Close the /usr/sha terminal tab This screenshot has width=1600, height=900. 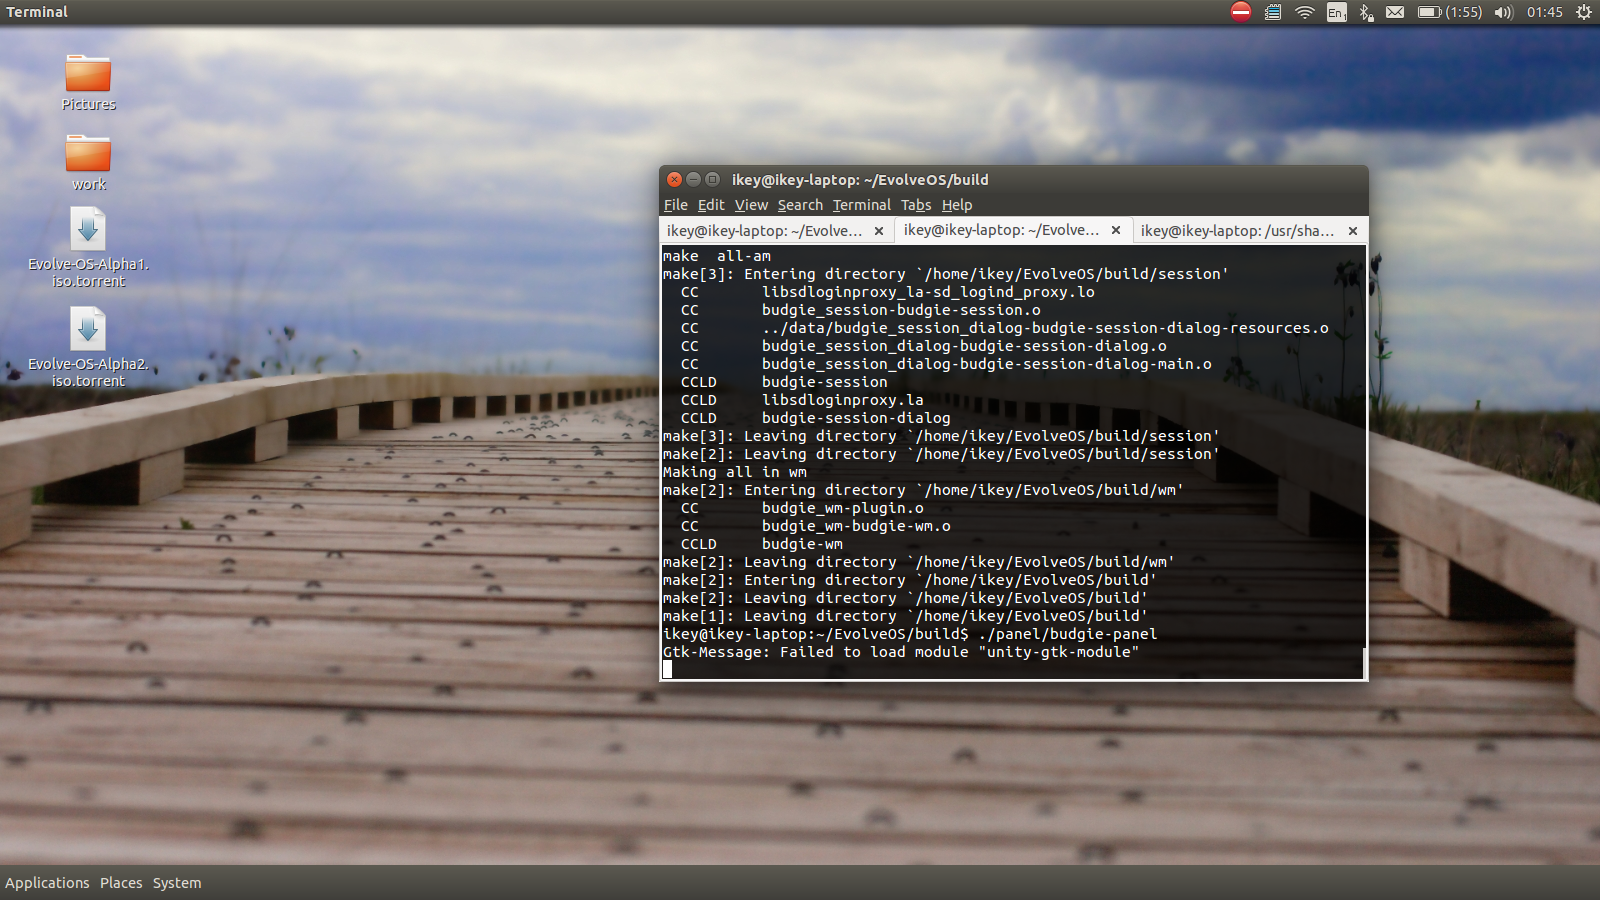click(x=1353, y=231)
